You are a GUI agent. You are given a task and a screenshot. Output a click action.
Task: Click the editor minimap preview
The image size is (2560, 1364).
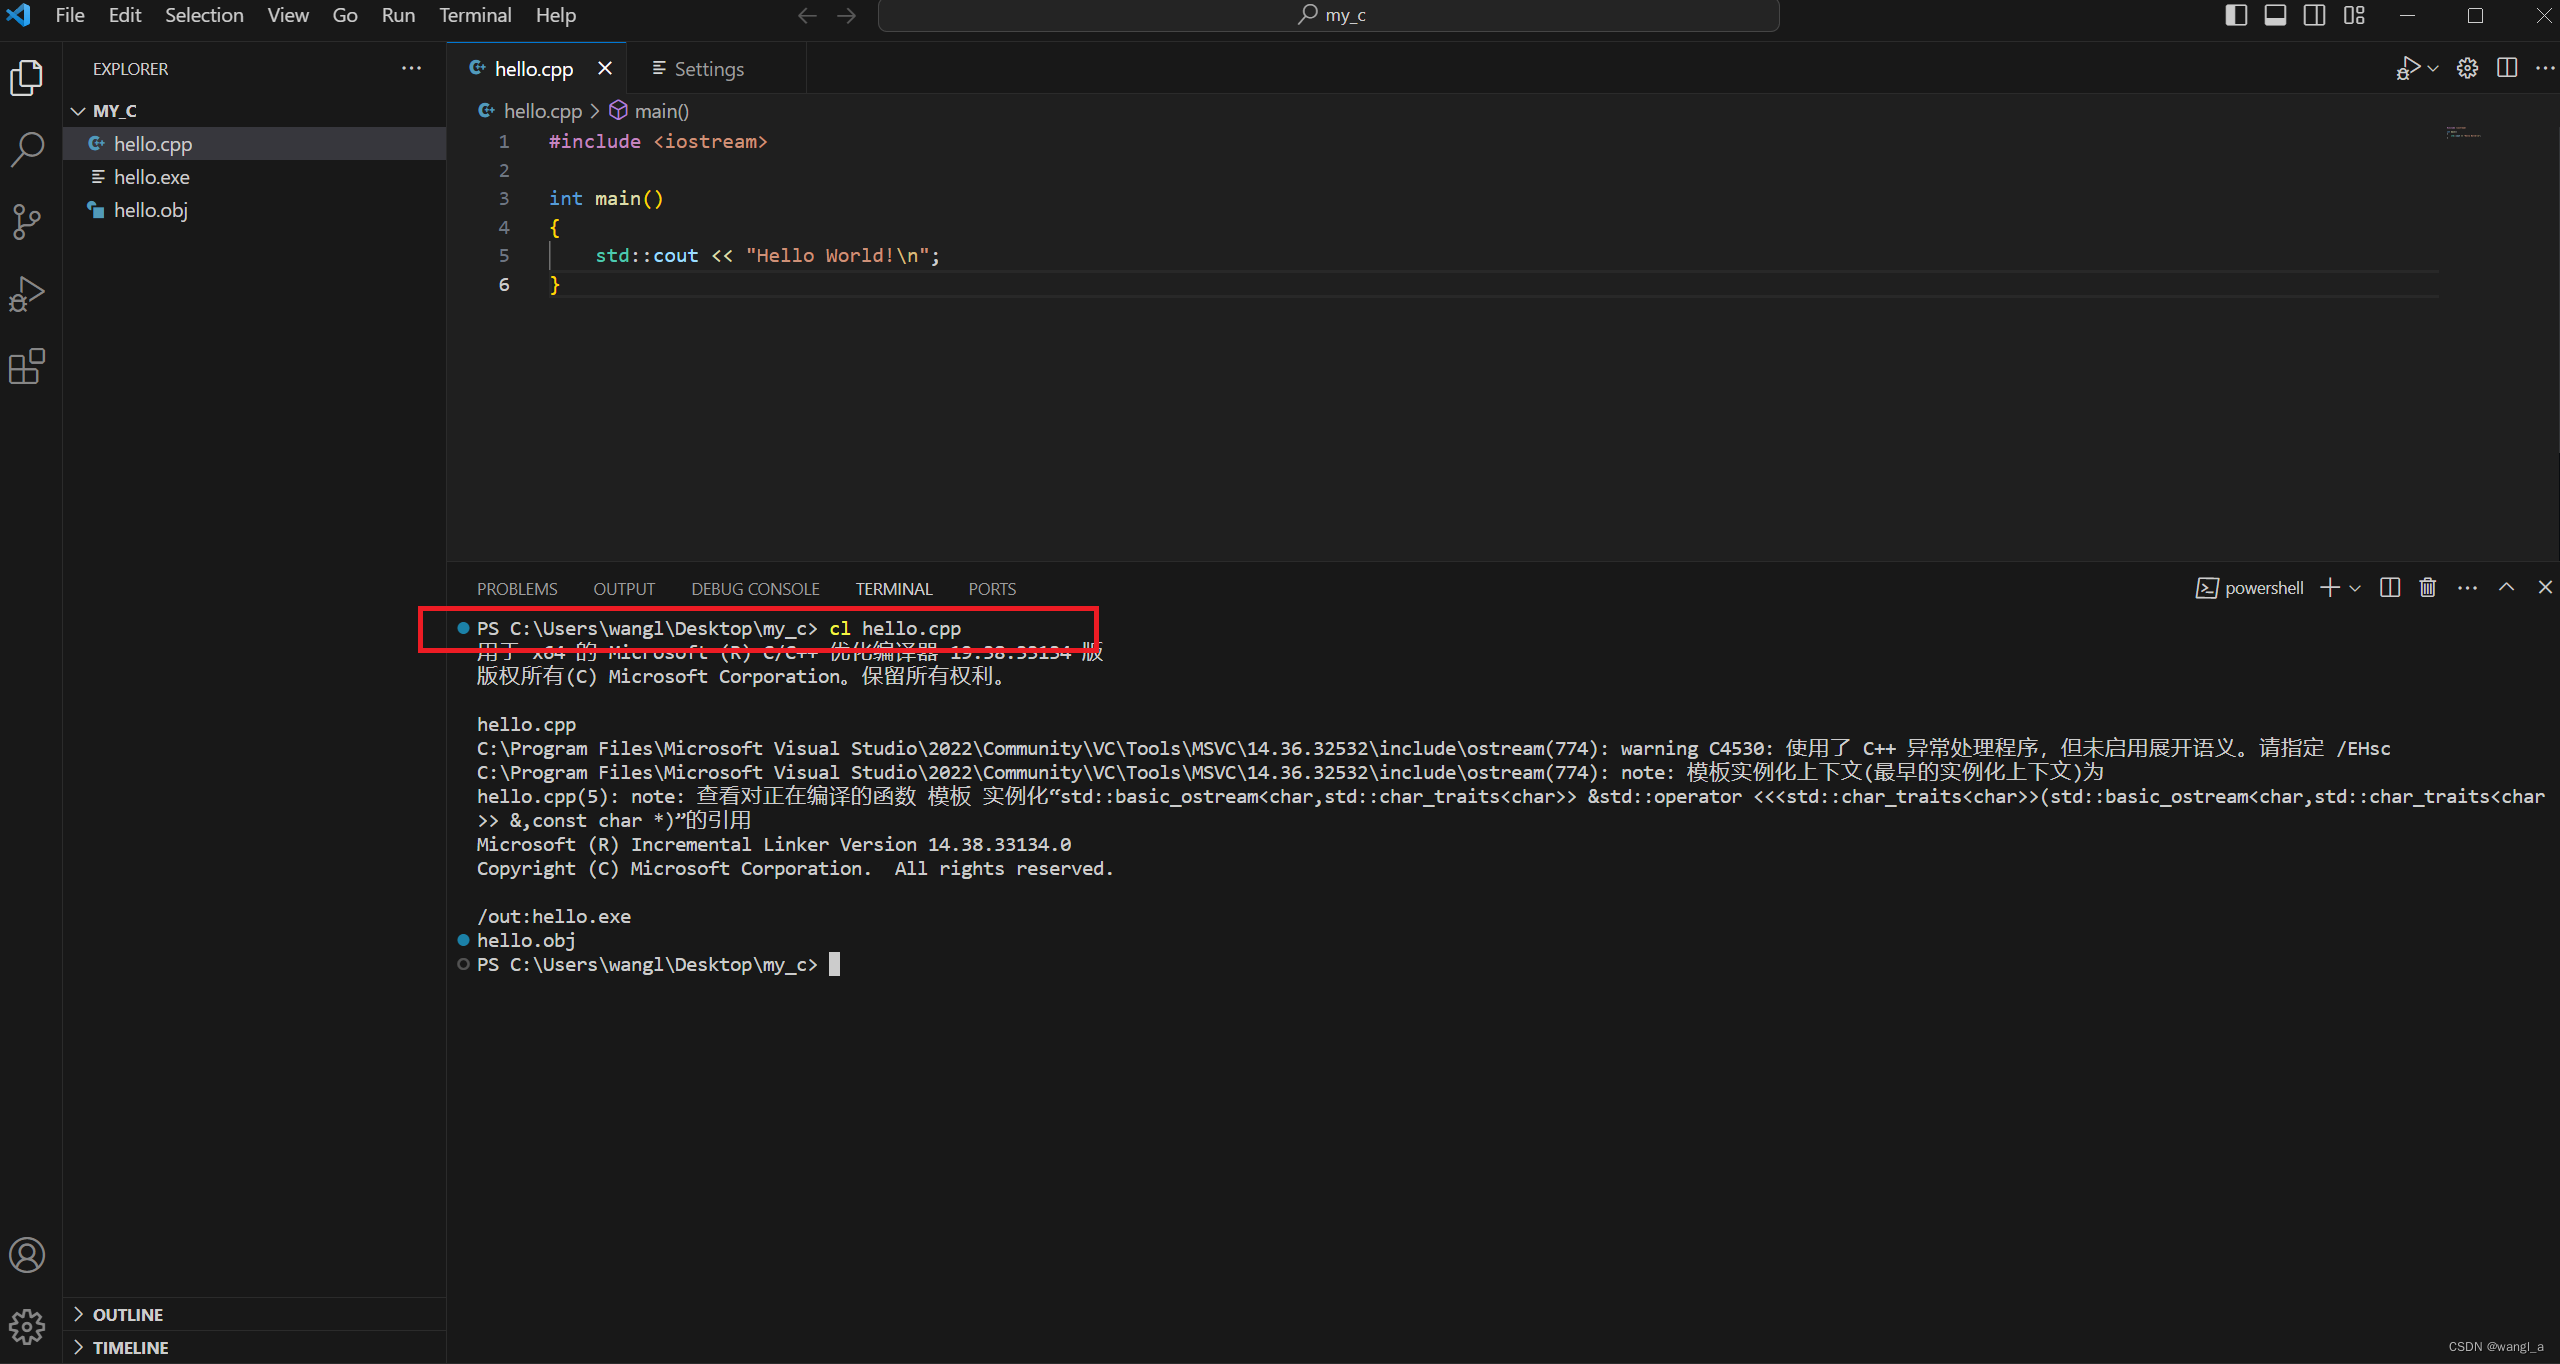2463,132
